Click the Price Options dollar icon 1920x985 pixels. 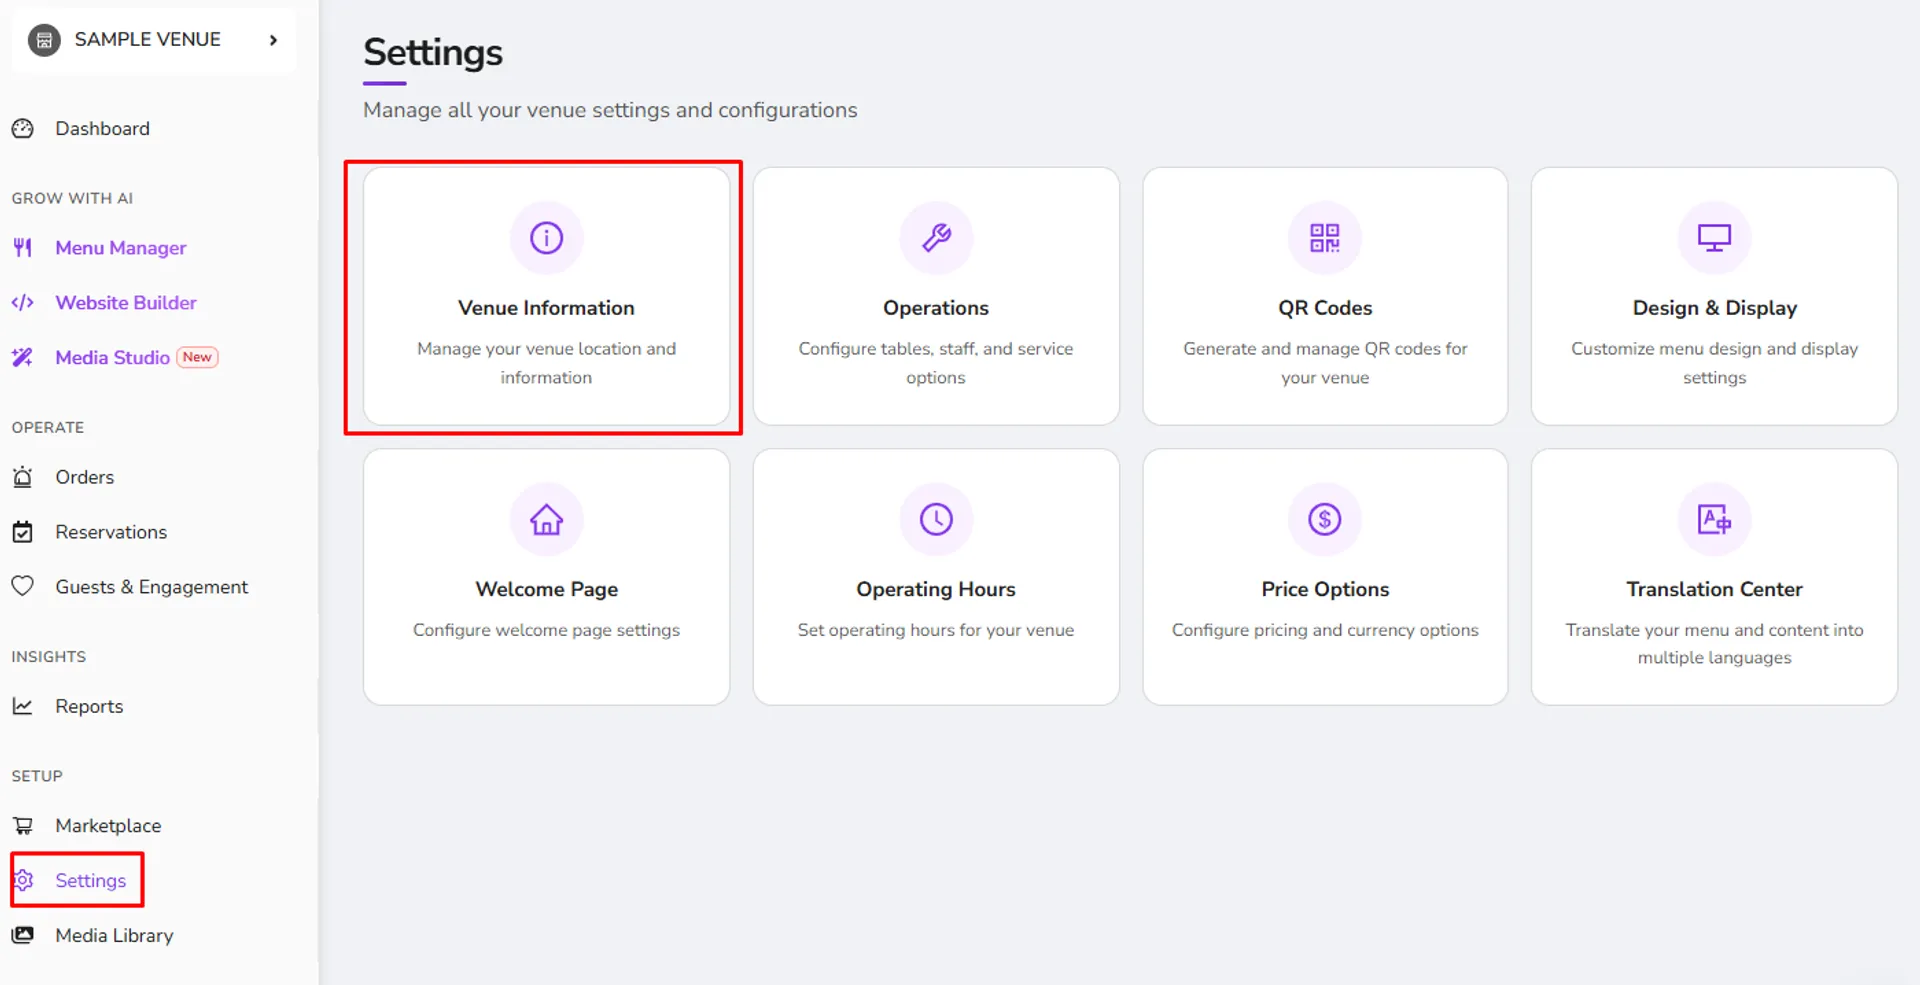click(x=1325, y=519)
